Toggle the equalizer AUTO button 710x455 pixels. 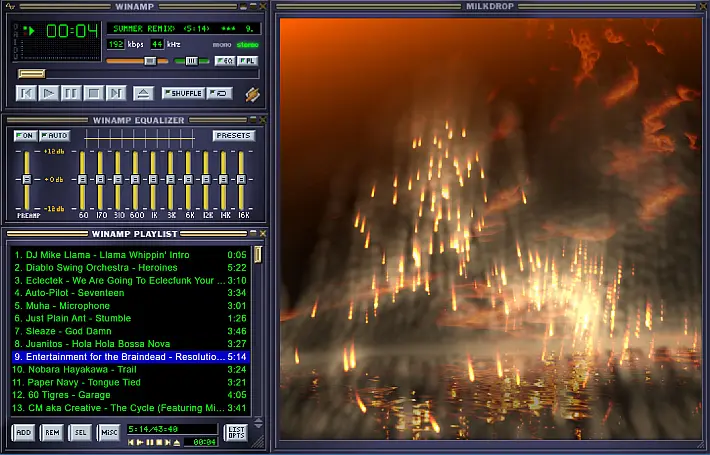(54, 135)
